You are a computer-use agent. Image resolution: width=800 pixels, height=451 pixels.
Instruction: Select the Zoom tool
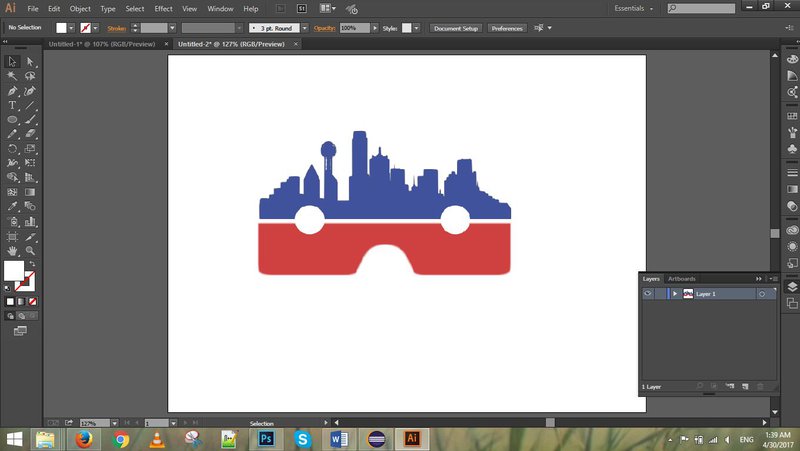coord(31,250)
